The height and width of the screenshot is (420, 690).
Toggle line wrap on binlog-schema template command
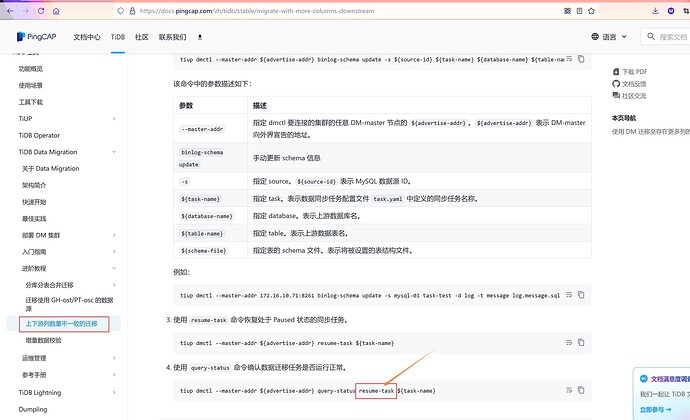[x=569, y=59]
